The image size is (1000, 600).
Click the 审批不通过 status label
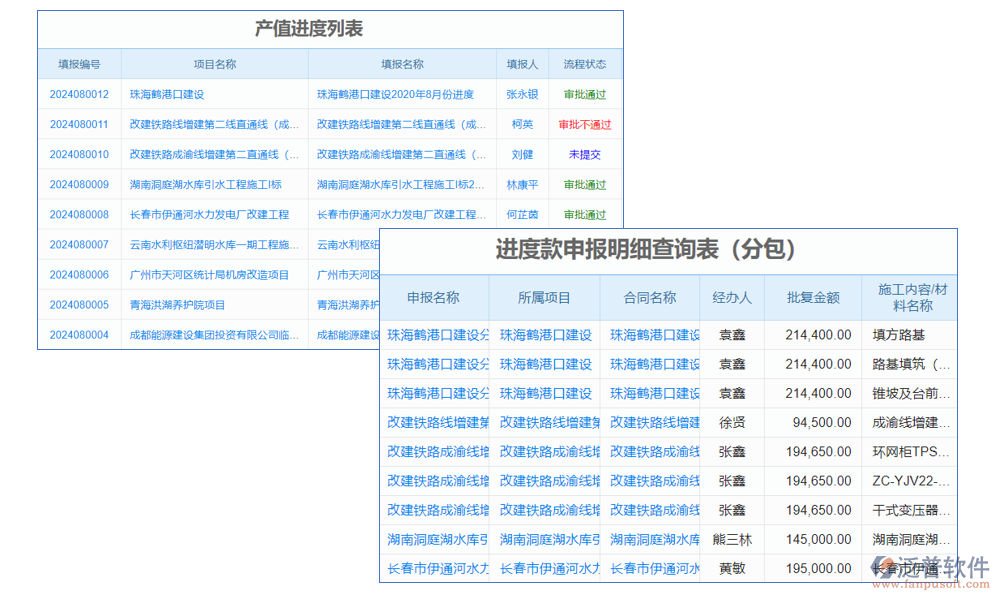(585, 125)
